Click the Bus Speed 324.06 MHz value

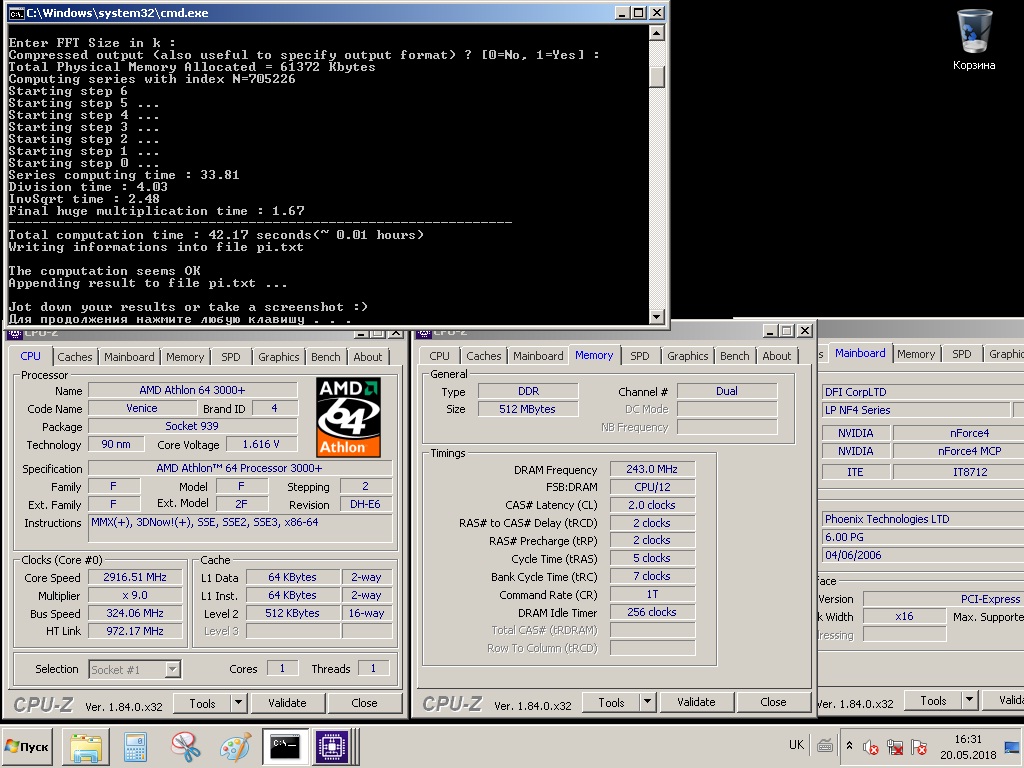pos(135,613)
